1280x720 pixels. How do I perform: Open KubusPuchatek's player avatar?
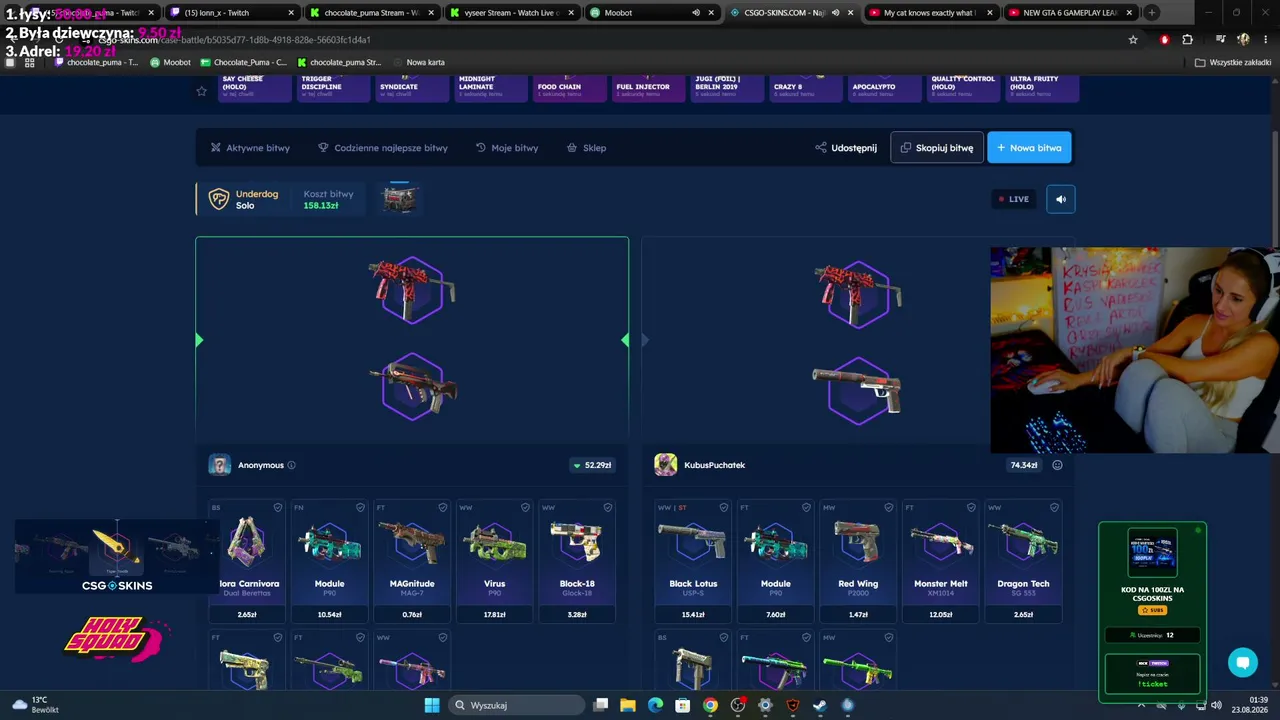(666, 465)
